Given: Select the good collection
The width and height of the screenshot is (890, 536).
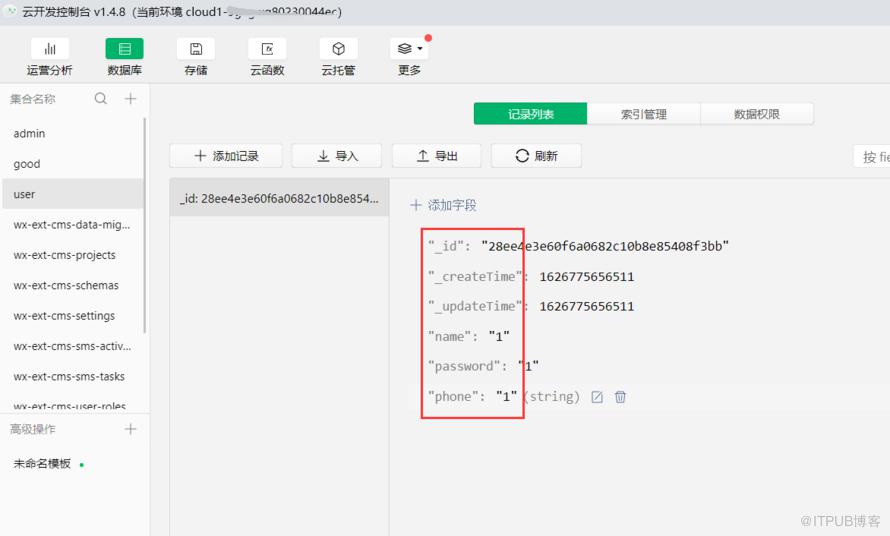Looking at the screenshot, I should [x=73, y=164].
